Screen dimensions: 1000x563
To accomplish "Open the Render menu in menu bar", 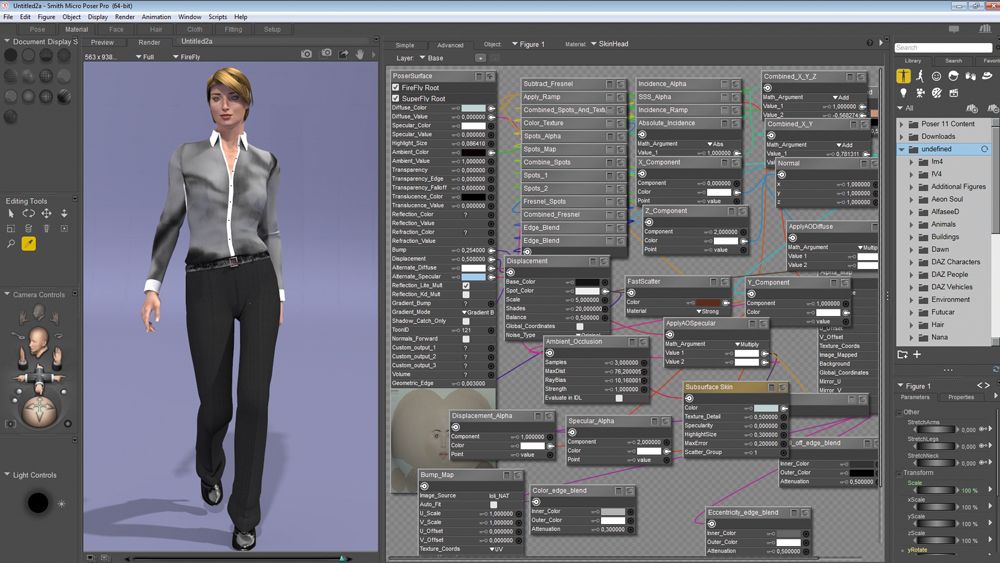I will pyautogui.click(x=124, y=17).
